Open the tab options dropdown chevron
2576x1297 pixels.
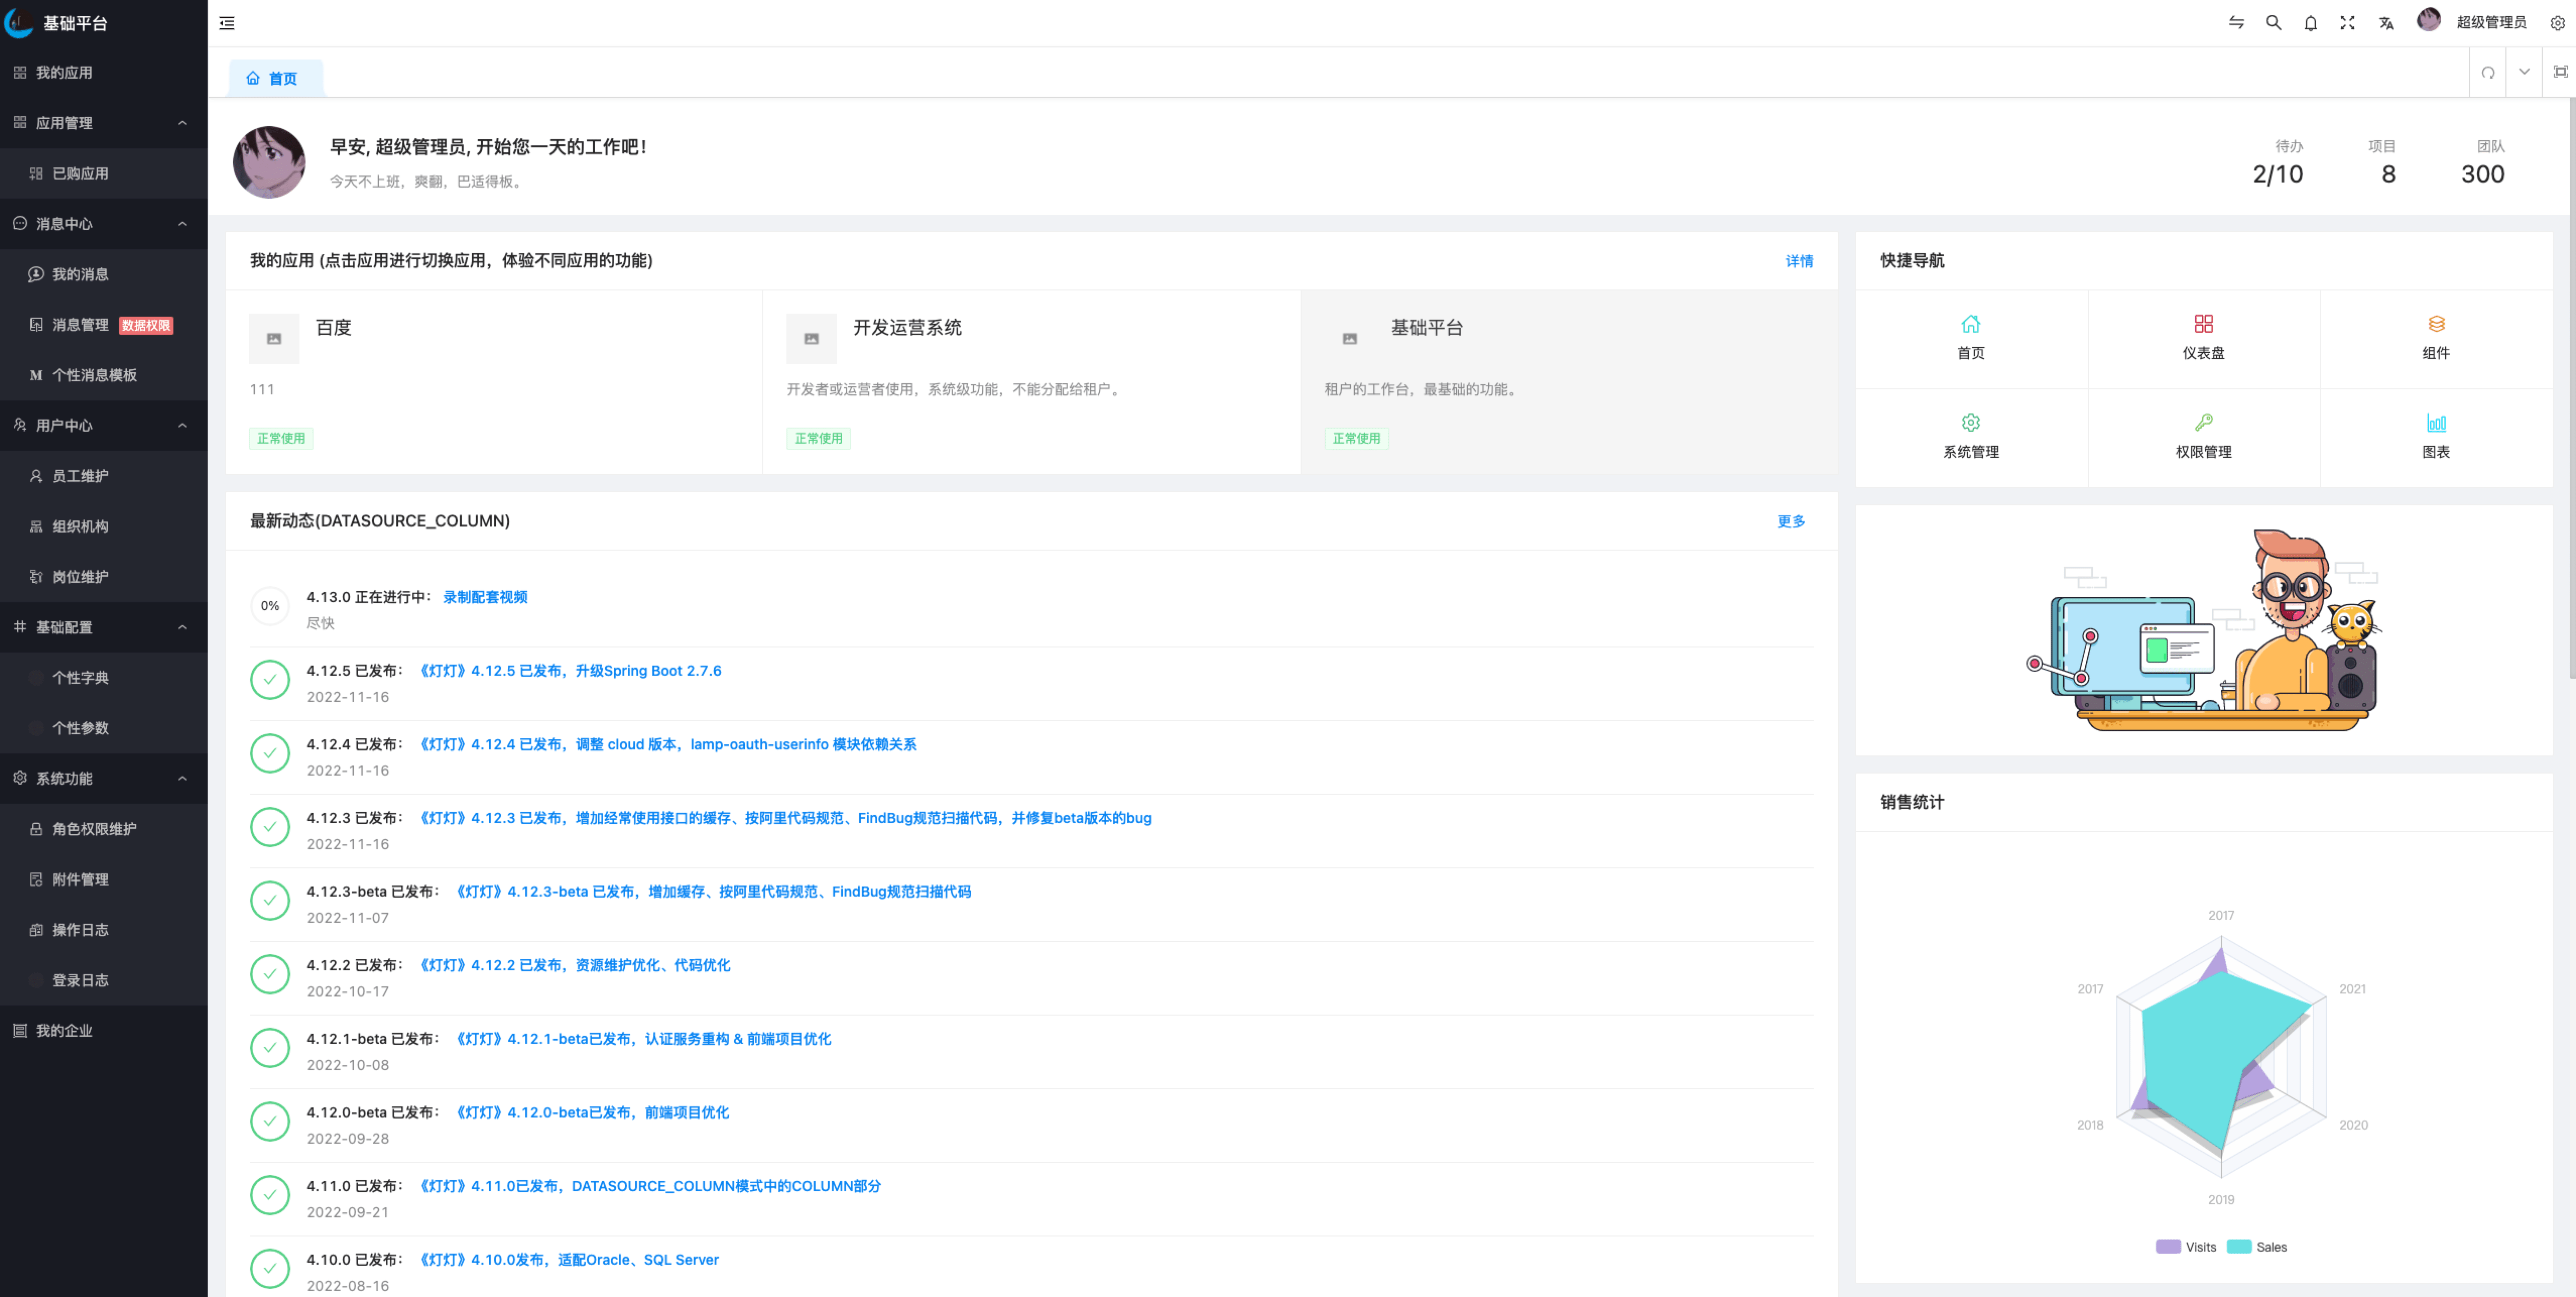coord(2524,72)
